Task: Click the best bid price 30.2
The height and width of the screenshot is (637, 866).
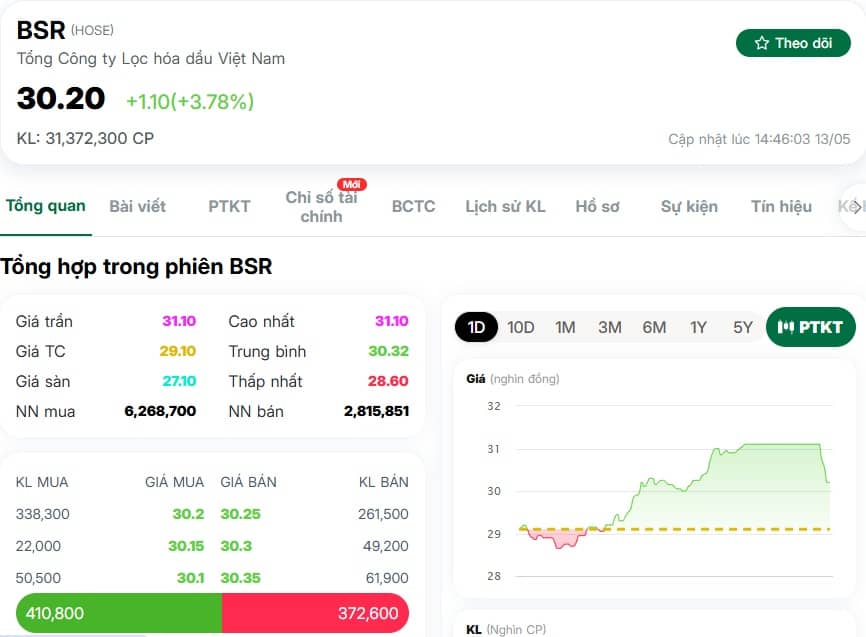Action: 188,514
